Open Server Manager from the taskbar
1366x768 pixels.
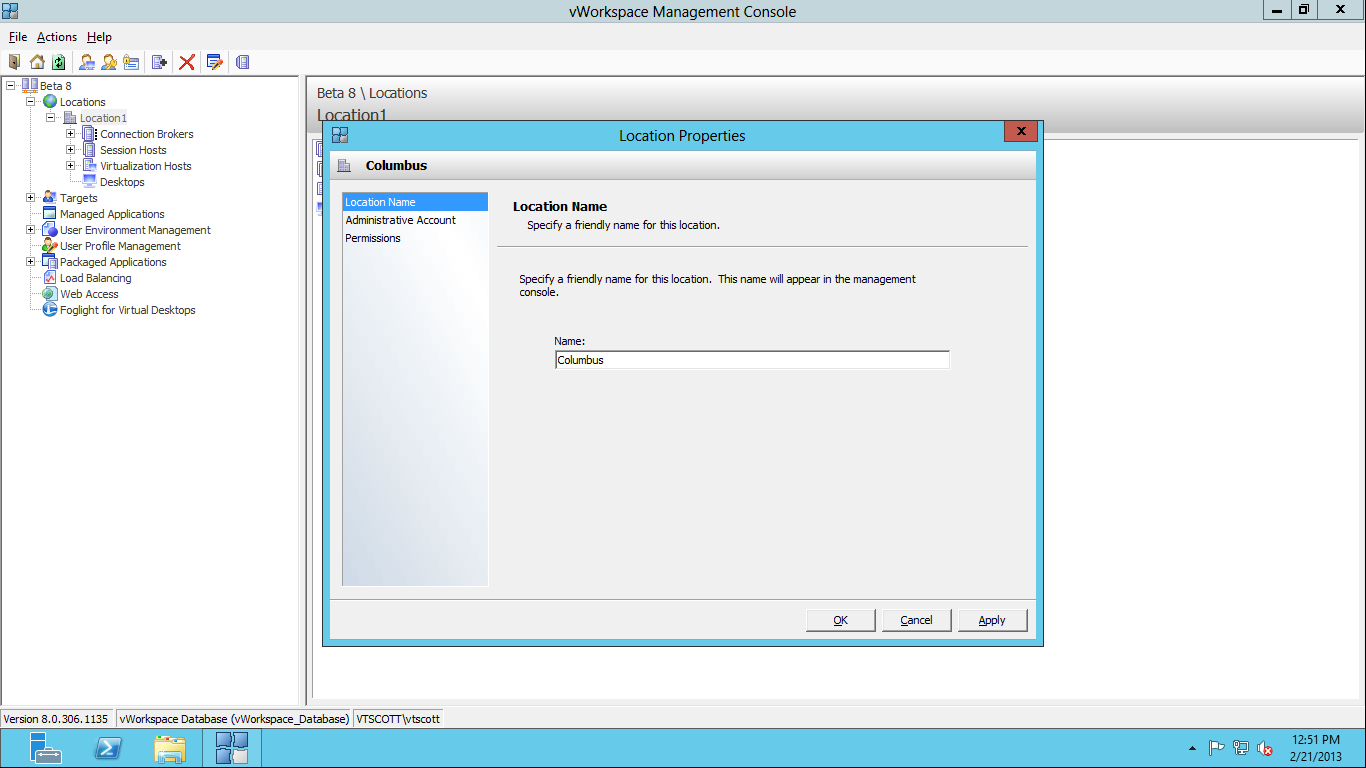46,748
